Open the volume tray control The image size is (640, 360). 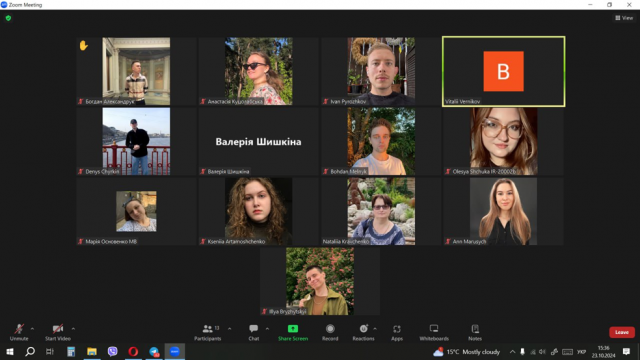(x=542, y=352)
